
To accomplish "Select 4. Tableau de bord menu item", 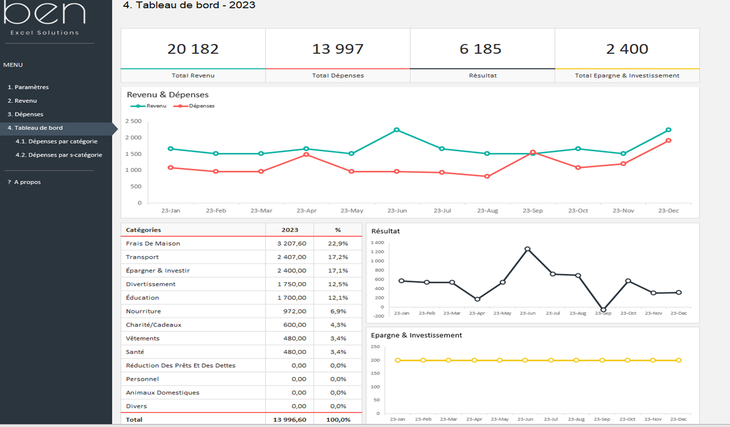I will pos(36,128).
